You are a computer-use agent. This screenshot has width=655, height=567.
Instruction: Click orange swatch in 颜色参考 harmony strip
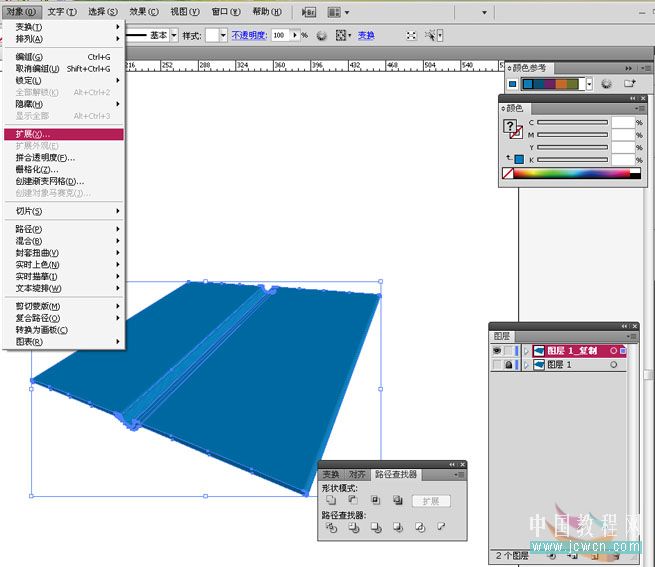[x=561, y=84]
